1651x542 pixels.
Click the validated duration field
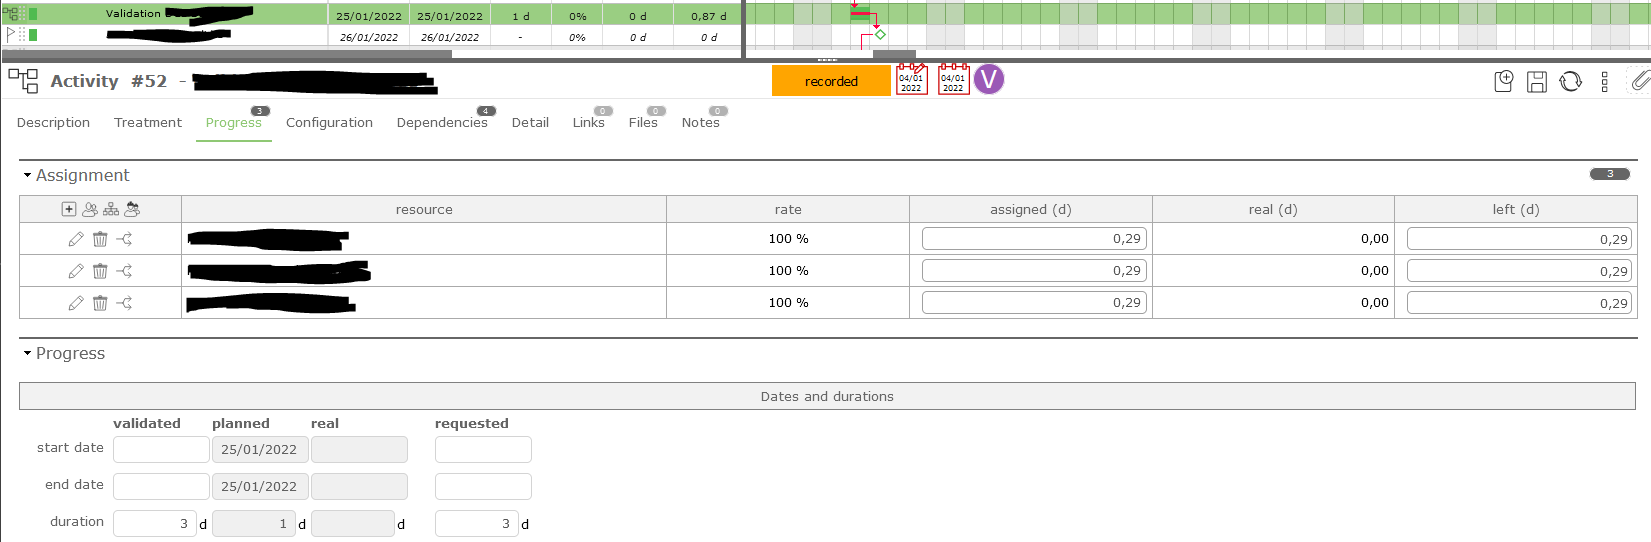click(x=154, y=523)
